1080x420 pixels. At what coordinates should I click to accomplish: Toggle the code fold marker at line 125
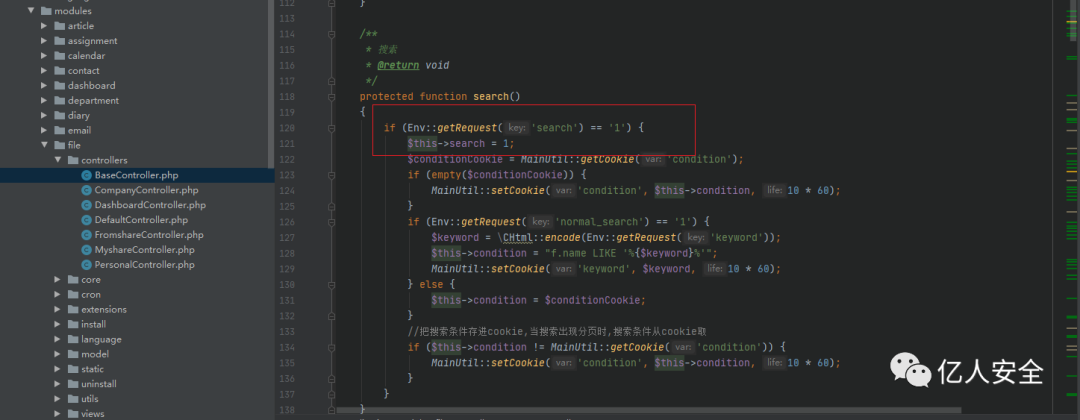click(x=332, y=206)
